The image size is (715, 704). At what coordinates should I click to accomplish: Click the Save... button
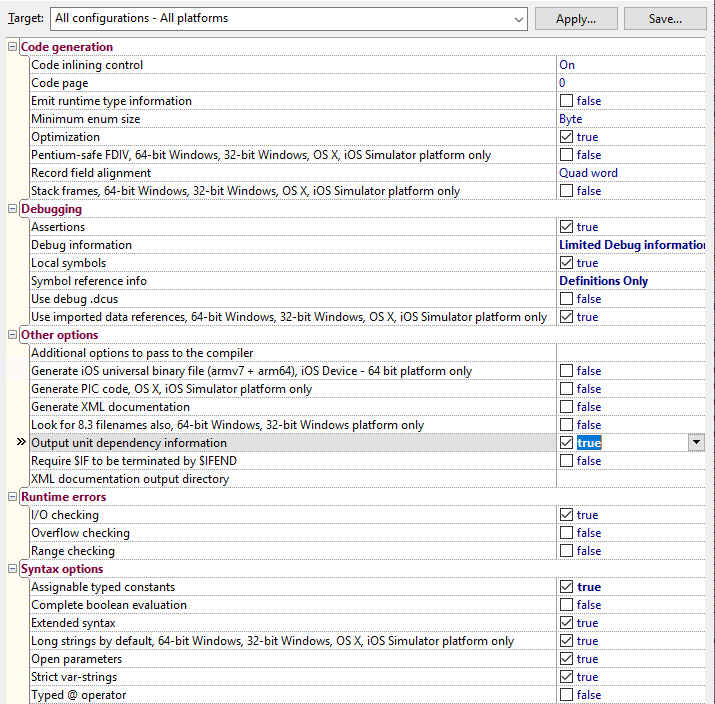[665, 18]
